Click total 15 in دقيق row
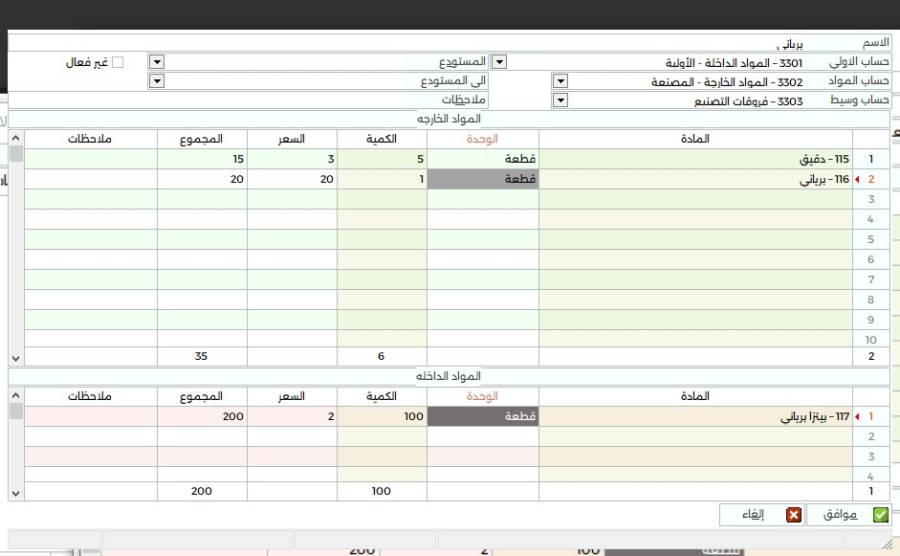 [x=202, y=159]
